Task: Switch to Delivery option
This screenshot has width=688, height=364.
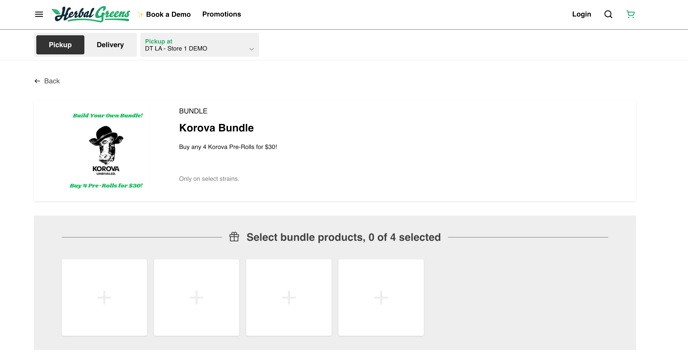Action: [110, 45]
